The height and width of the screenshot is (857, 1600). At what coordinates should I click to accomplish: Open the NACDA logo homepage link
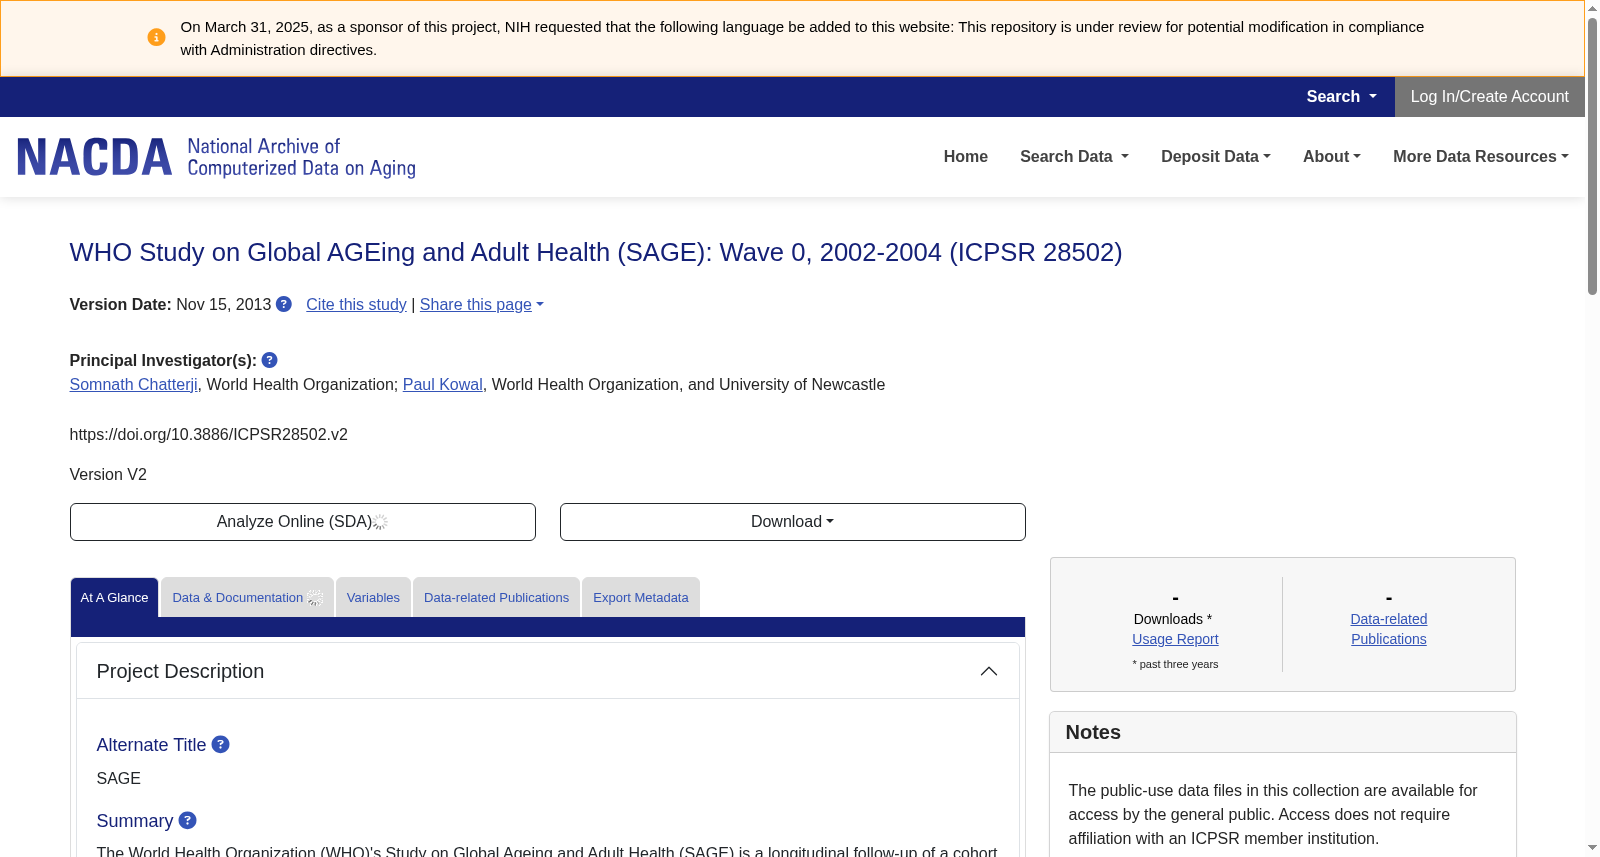pos(216,157)
